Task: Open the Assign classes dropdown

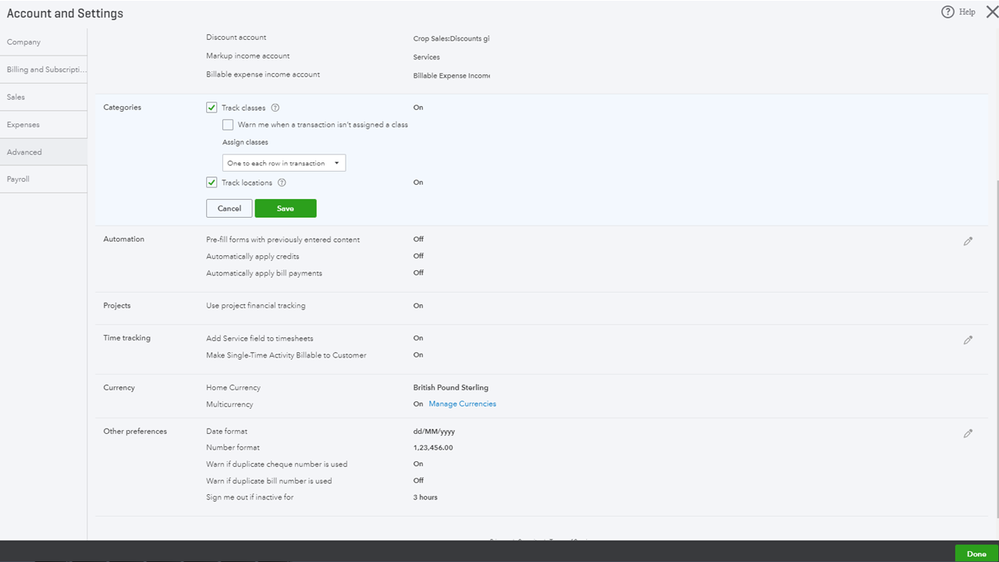Action: [x=284, y=163]
